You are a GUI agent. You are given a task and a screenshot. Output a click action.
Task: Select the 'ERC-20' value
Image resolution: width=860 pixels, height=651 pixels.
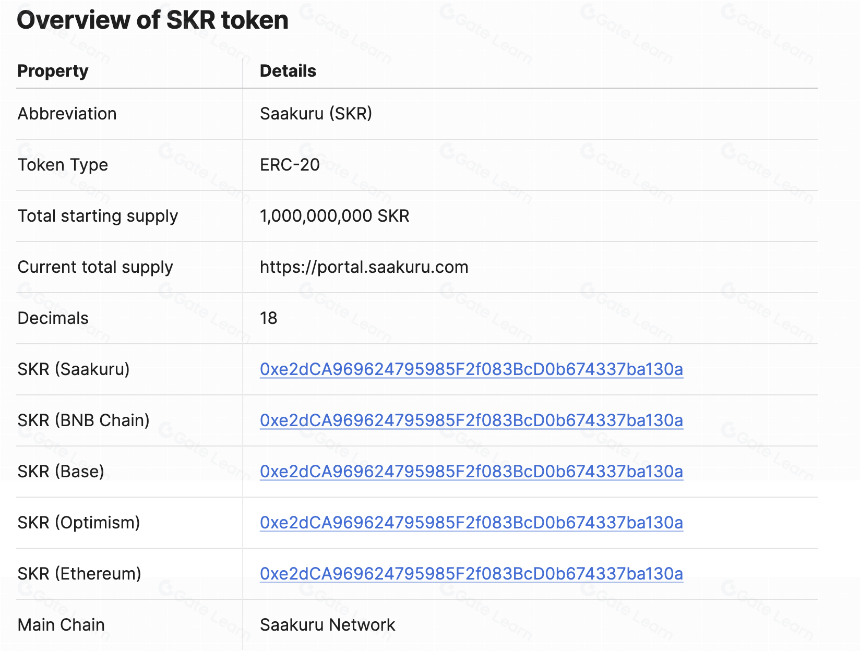click(290, 165)
